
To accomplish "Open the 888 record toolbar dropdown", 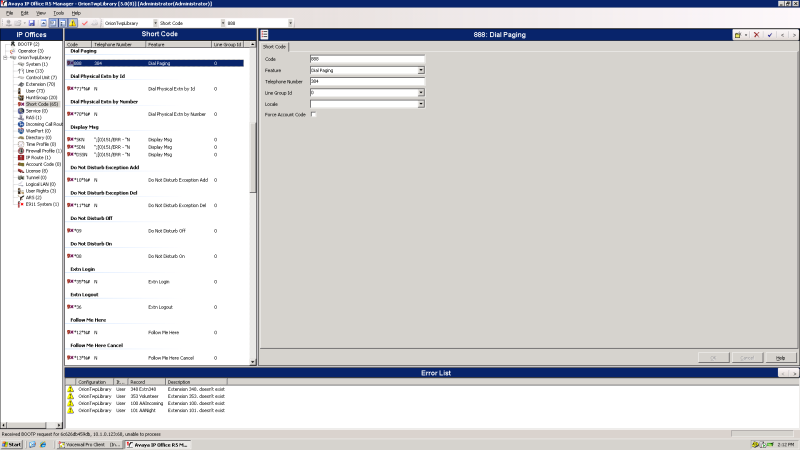I will click(290, 23).
